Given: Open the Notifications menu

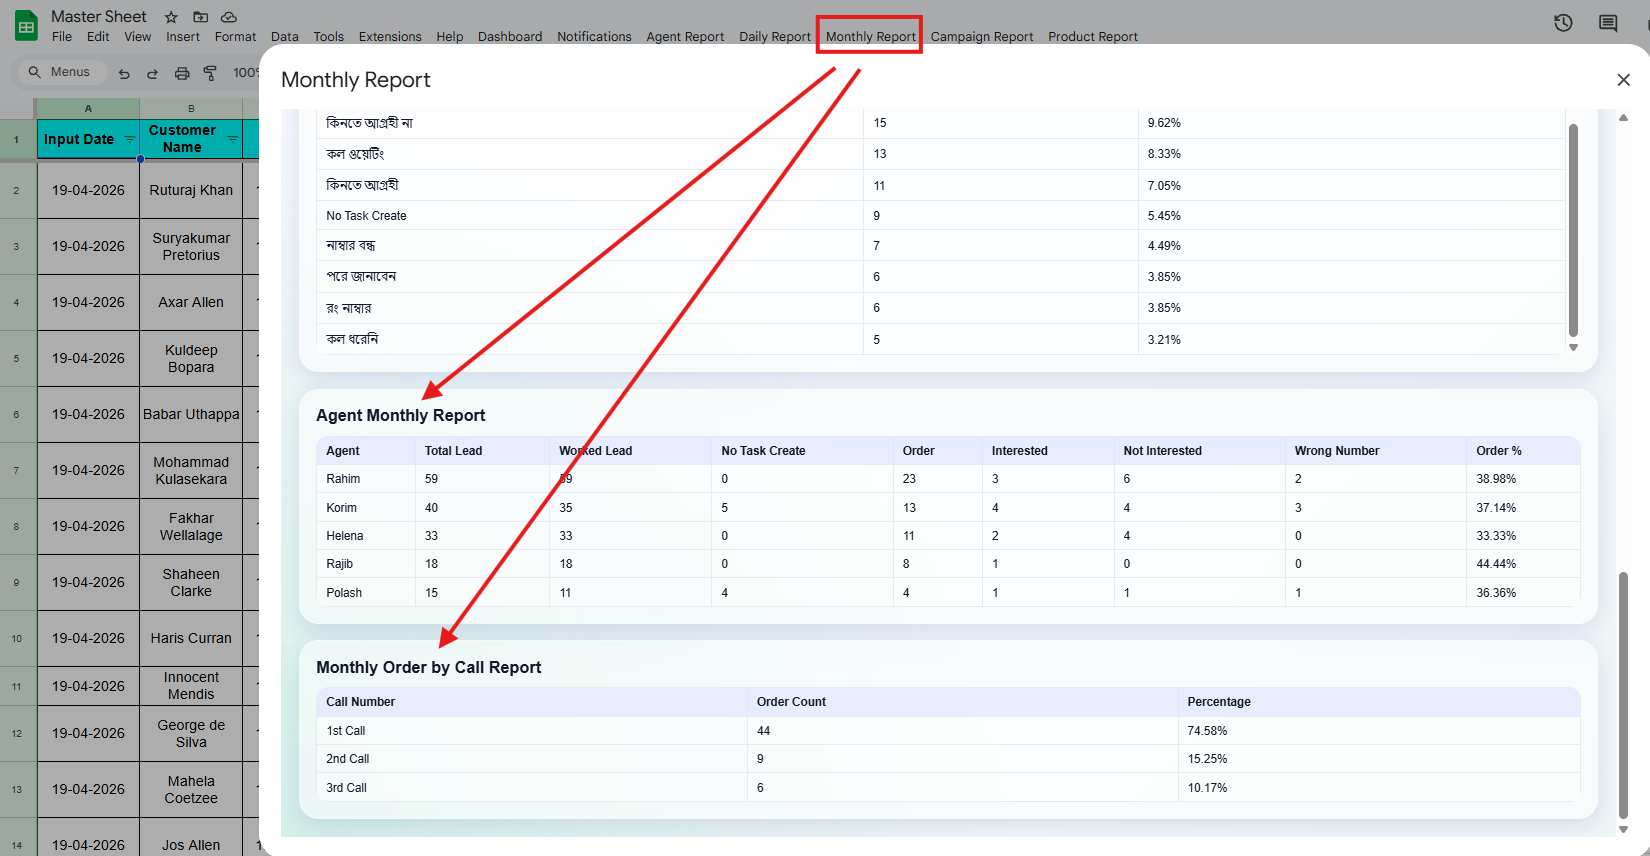Looking at the screenshot, I should tap(594, 37).
